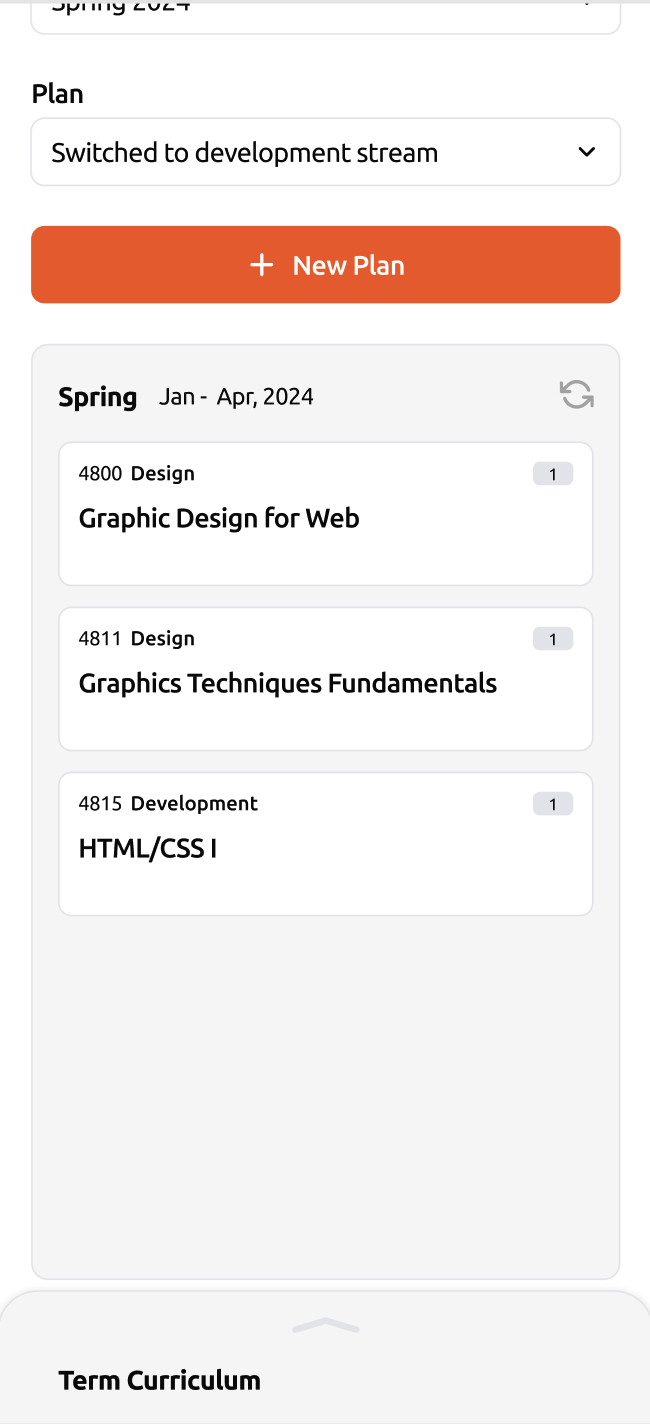The width and height of the screenshot is (650, 1424).
Task: Click the Jan - Apr, 2024 date range
Action: click(236, 397)
